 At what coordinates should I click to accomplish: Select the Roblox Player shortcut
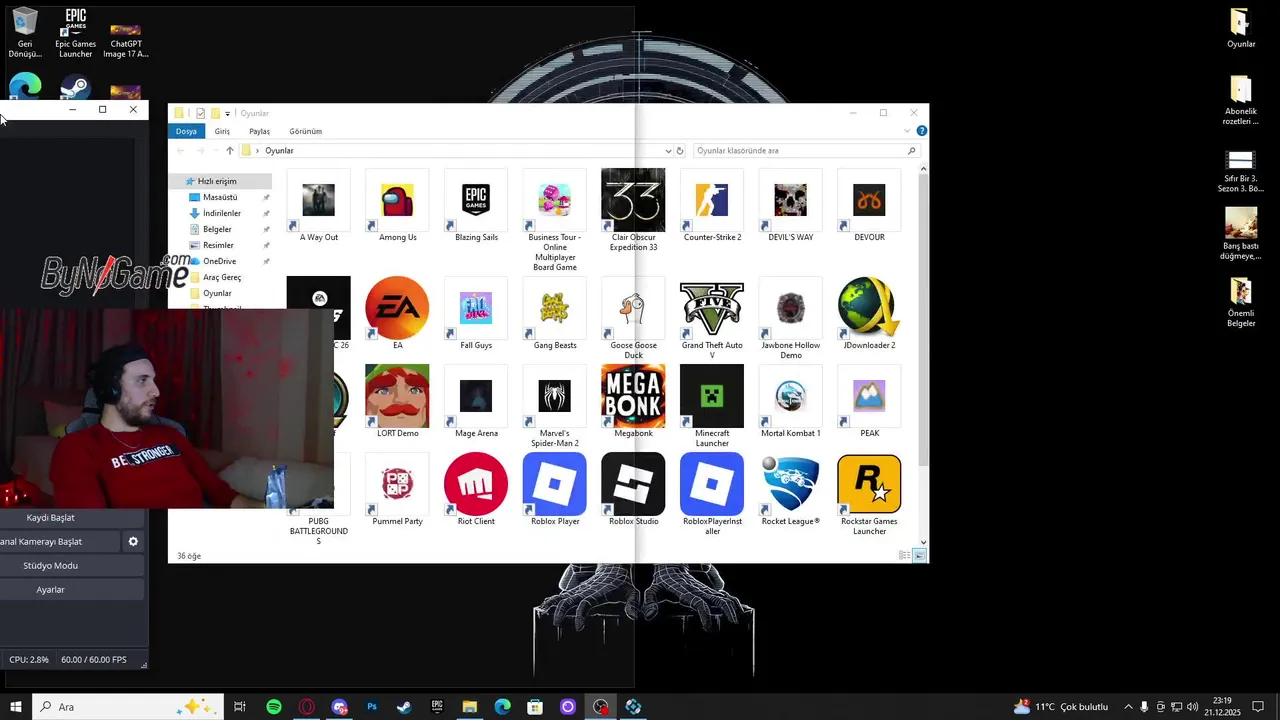555,490
